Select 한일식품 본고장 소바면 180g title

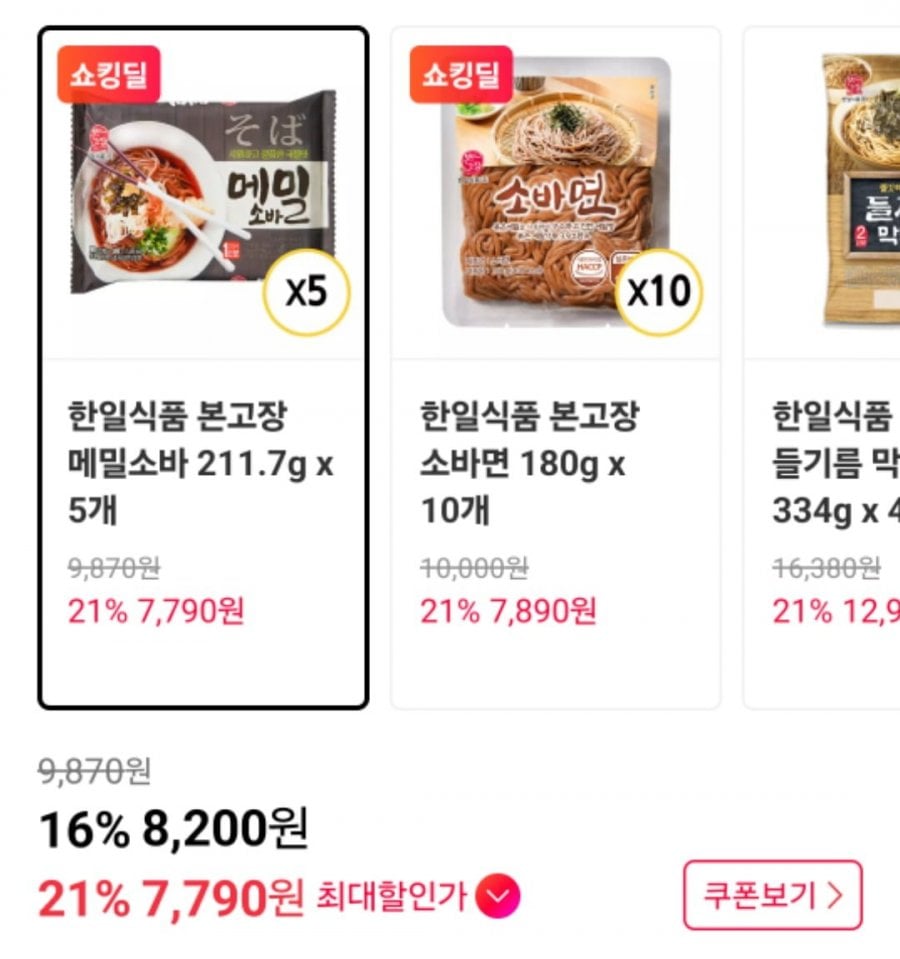point(529,464)
